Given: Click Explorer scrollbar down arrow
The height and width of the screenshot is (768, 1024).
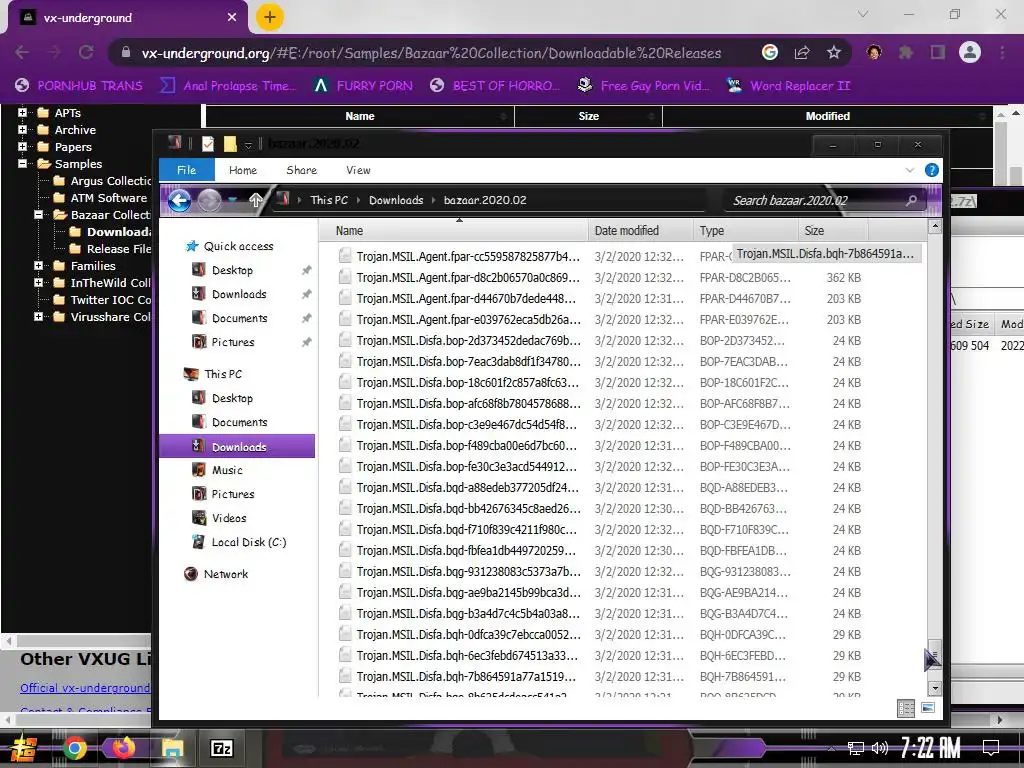Looking at the screenshot, I should tap(935, 688).
